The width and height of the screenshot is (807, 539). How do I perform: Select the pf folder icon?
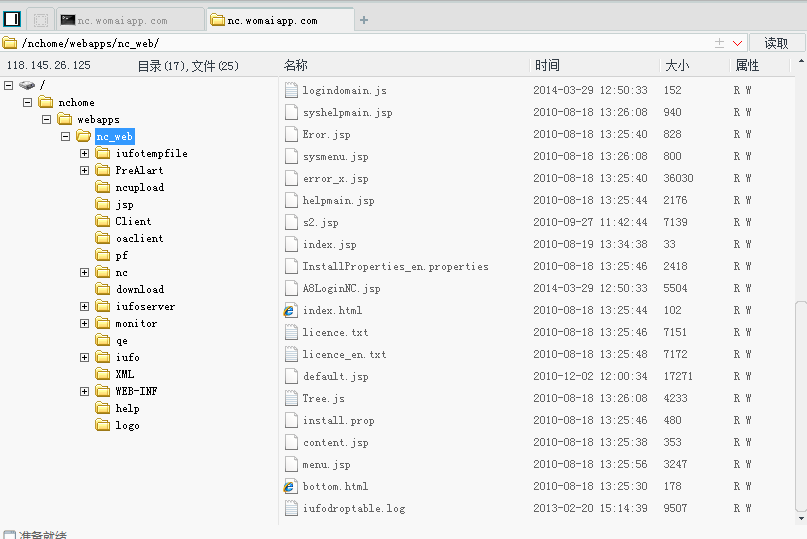(103, 255)
